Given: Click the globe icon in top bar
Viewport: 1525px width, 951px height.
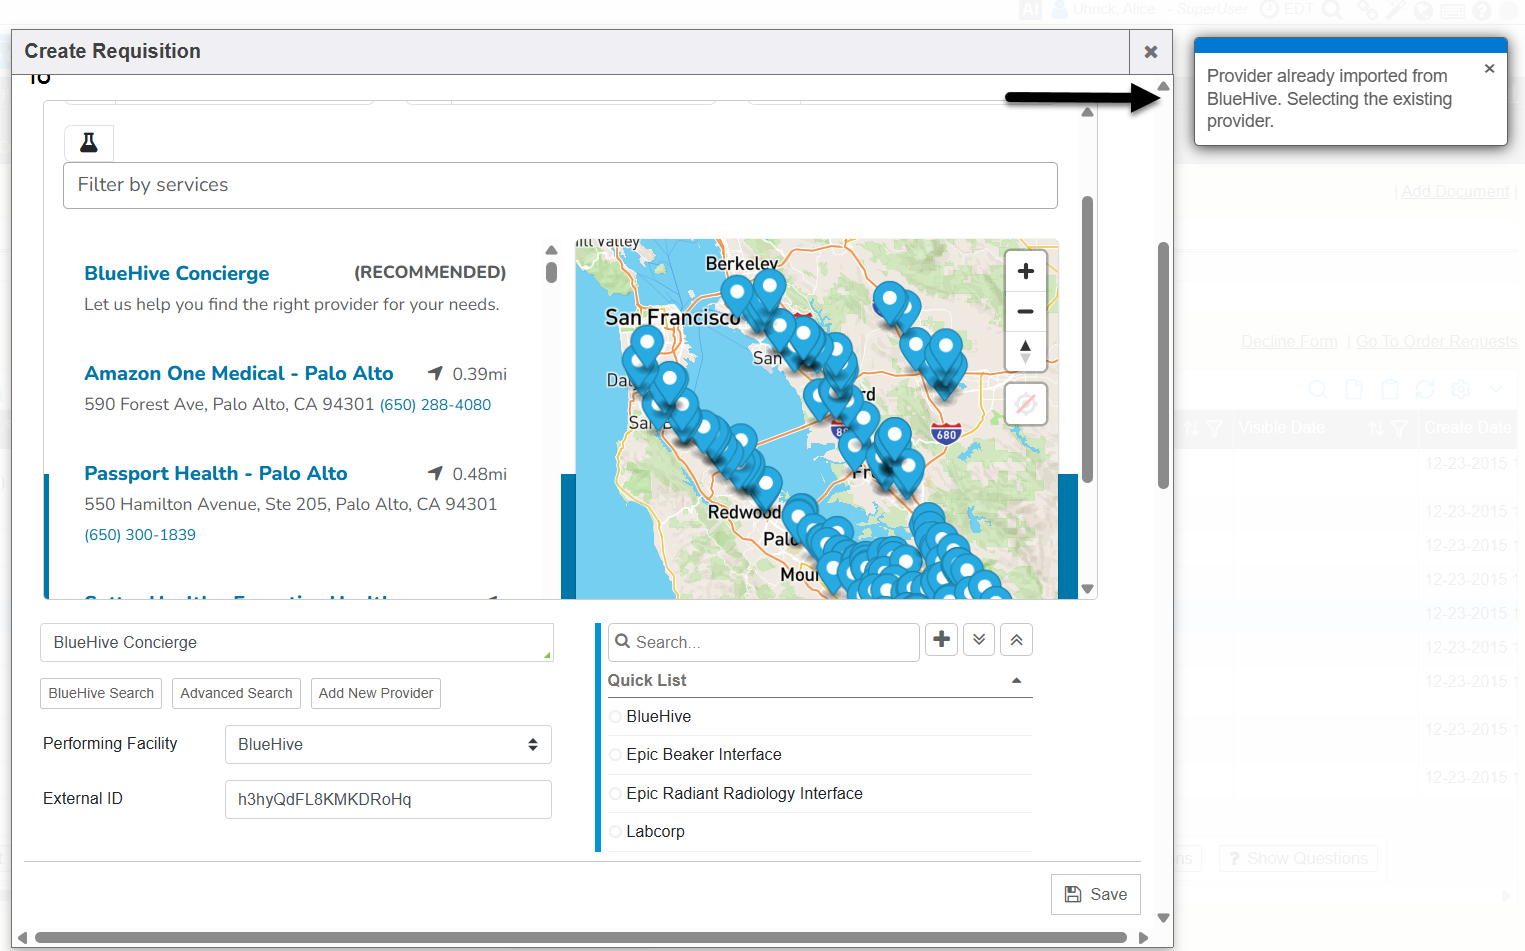Looking at the screenshot, I should click(1423, 10).
